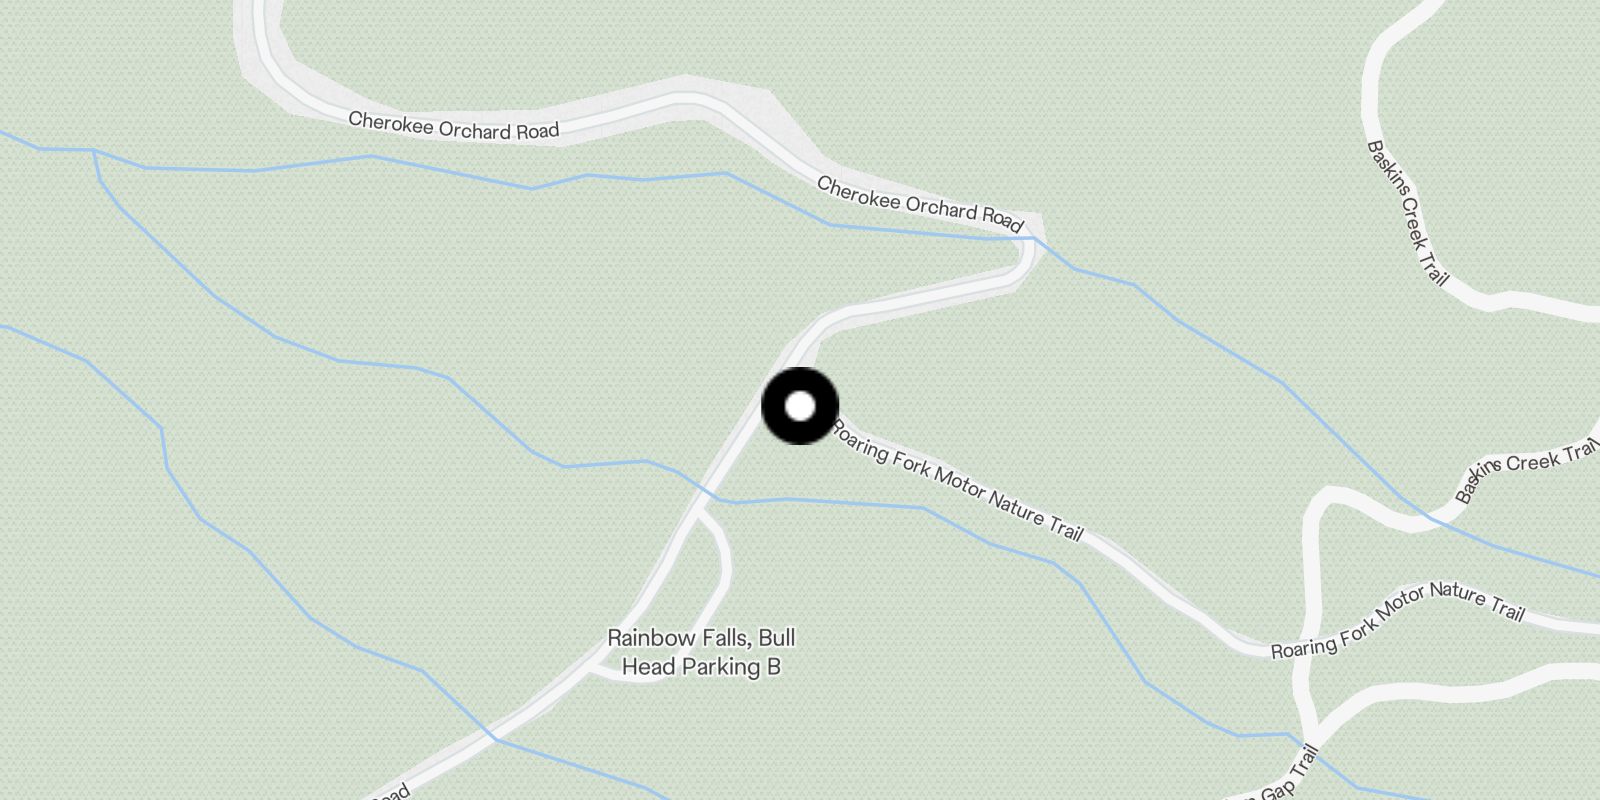Click the stream crossing the road at the bottom left

coord(494,738)
